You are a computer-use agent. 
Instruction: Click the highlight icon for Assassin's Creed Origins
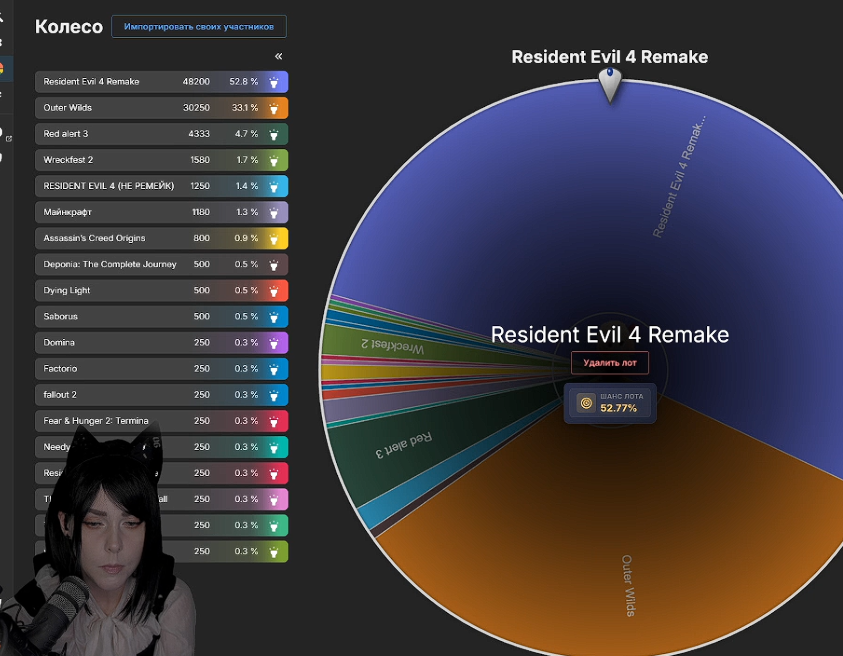coord(274,239)
